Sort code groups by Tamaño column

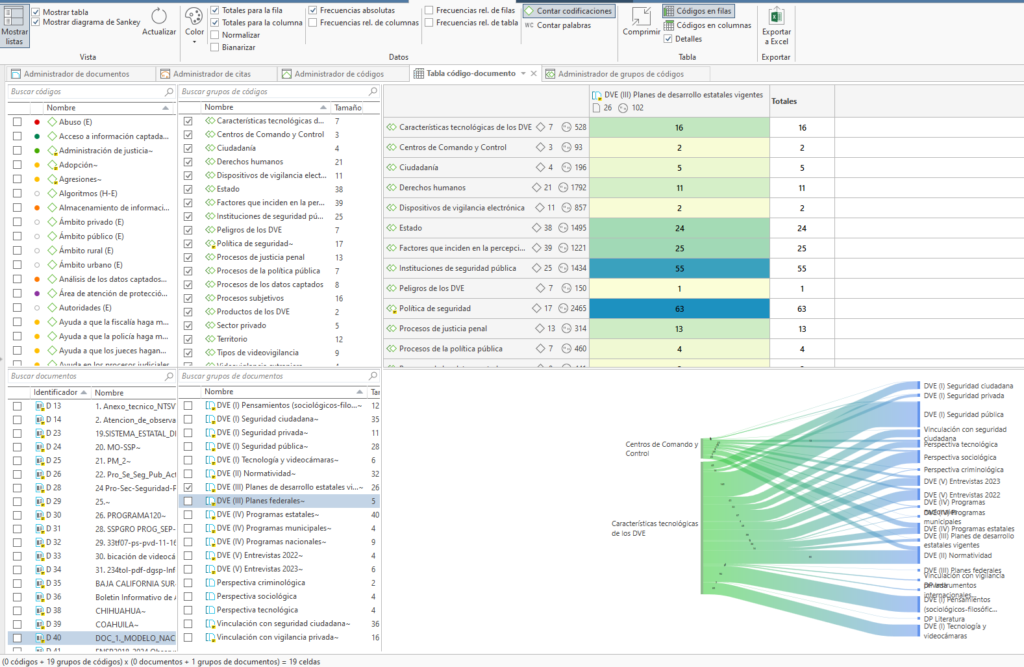(347, 108)
